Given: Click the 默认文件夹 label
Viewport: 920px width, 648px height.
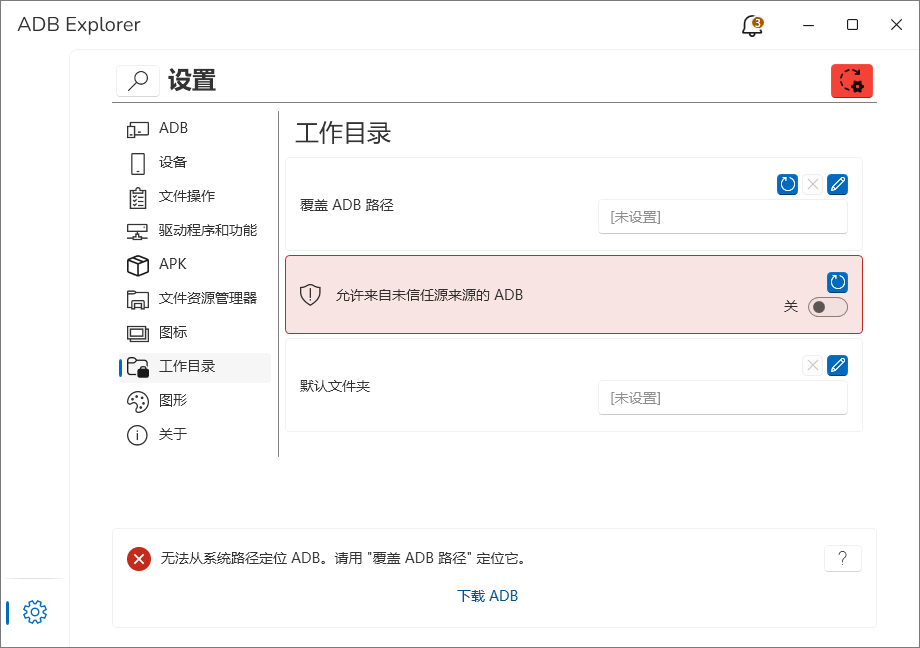Looking at the screenshot, I should click(x=335, y=386).
